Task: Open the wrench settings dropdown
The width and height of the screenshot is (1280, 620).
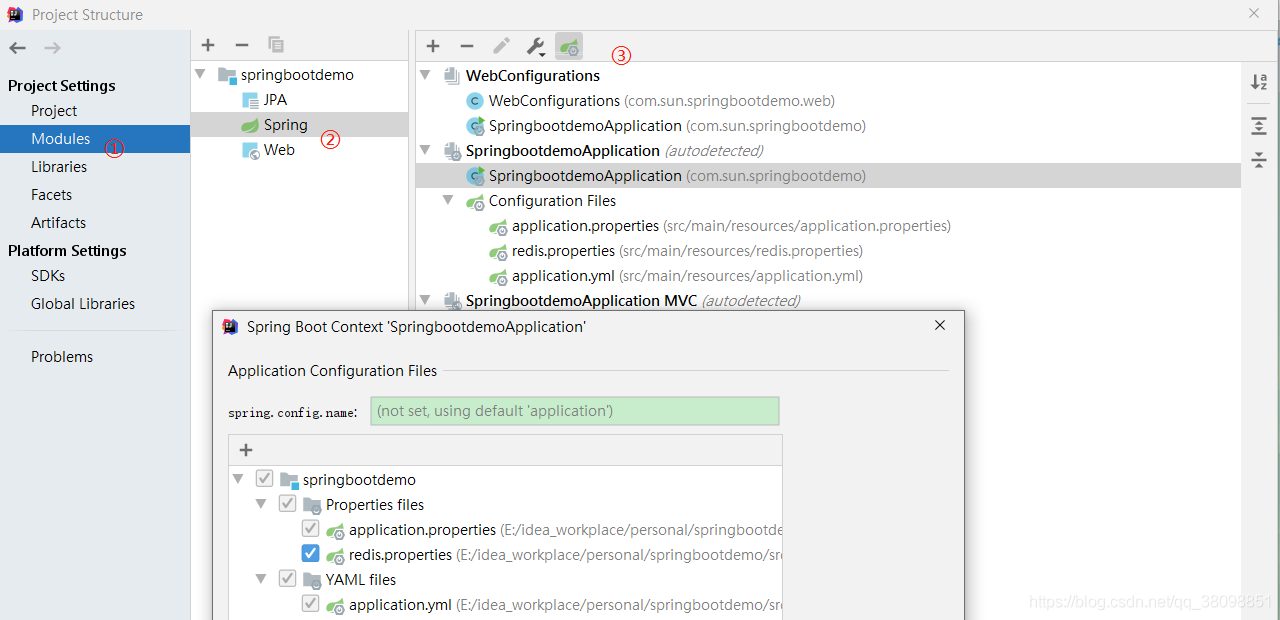Action: (x=536, y=46)
